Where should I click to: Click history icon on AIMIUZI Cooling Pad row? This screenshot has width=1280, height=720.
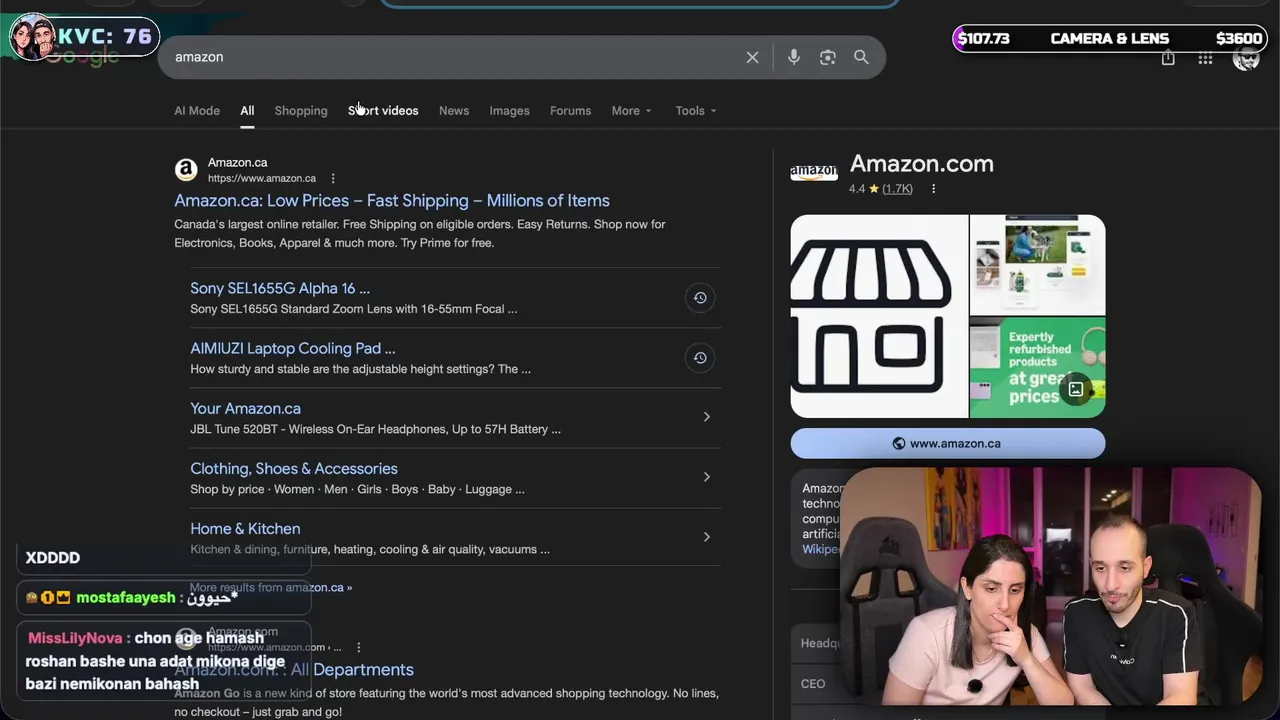(x=700, y=358)
